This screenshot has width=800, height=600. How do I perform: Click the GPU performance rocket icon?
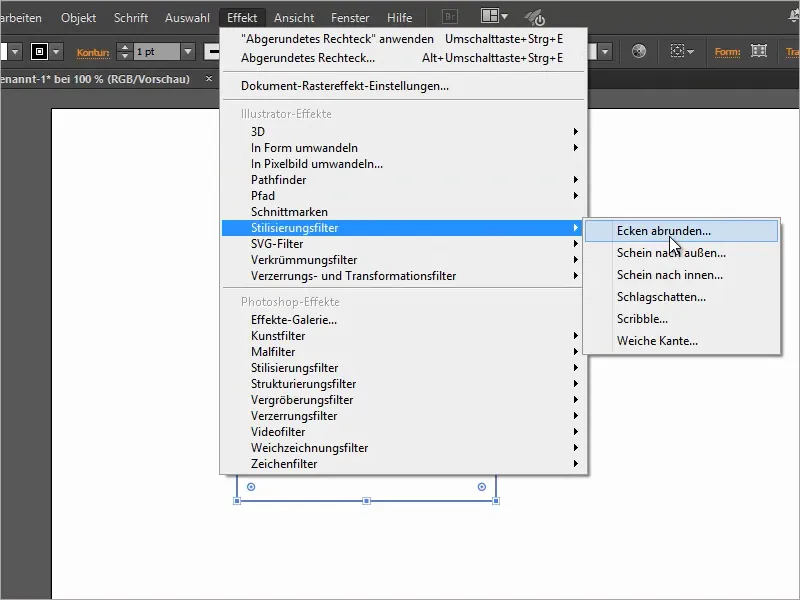pyautogui.click(x=535, y=18)
